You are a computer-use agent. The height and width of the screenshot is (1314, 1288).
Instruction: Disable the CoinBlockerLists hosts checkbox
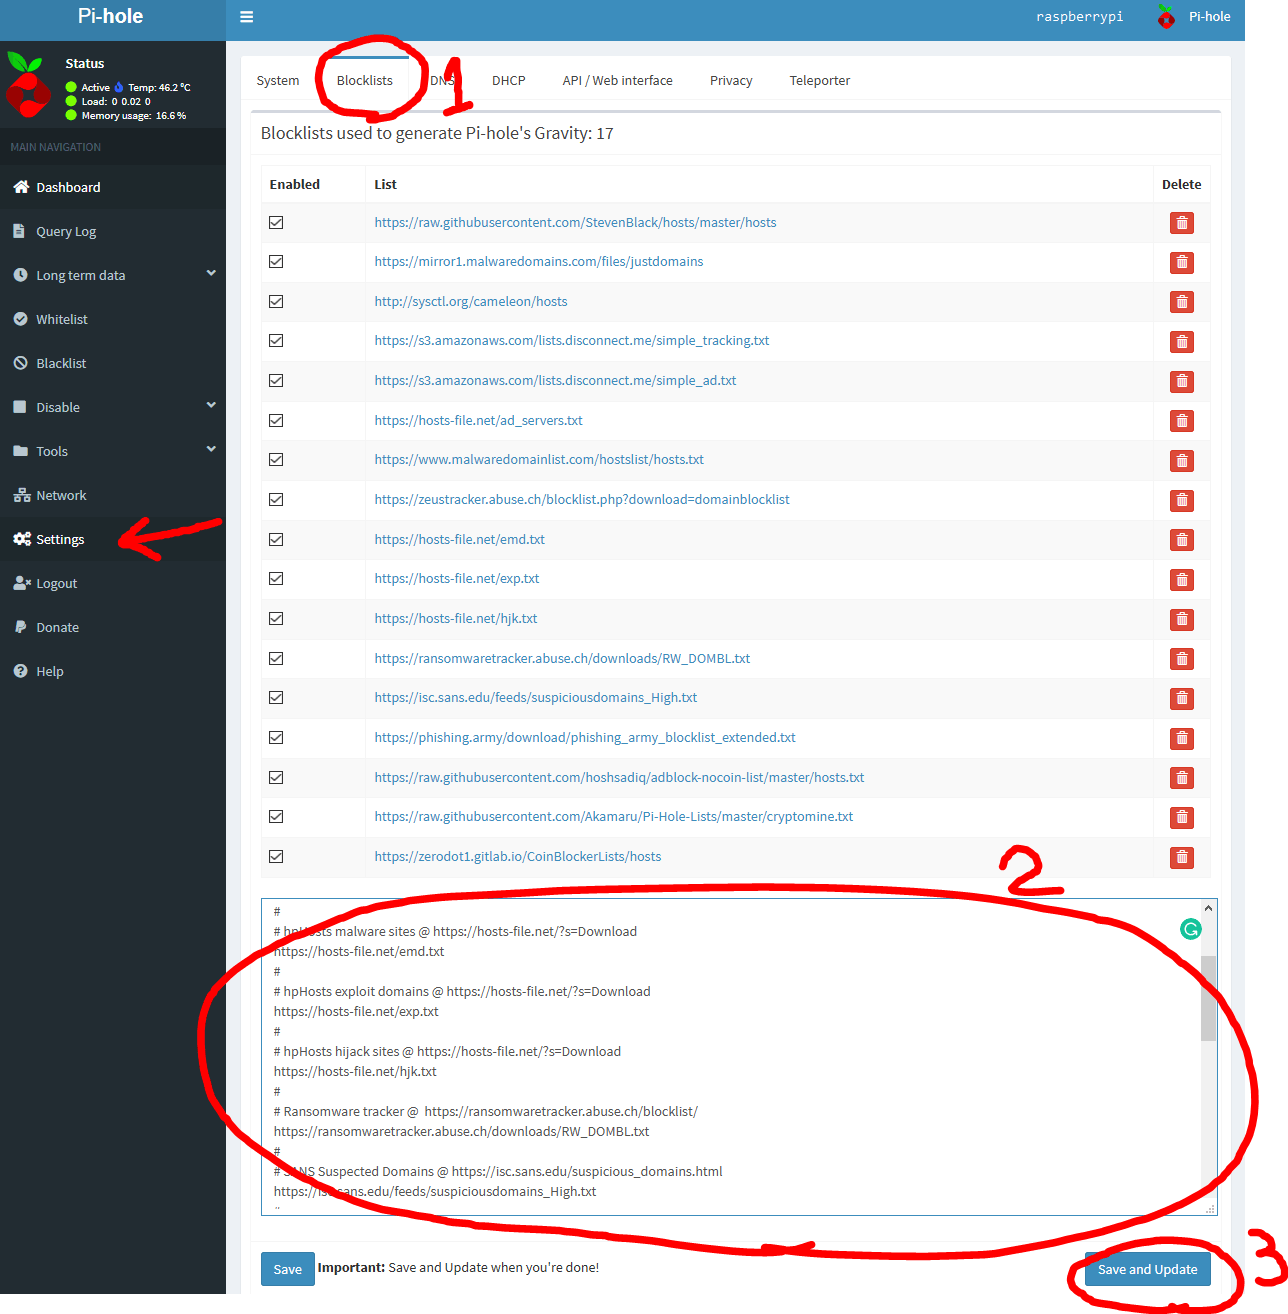tap(276, 856)
